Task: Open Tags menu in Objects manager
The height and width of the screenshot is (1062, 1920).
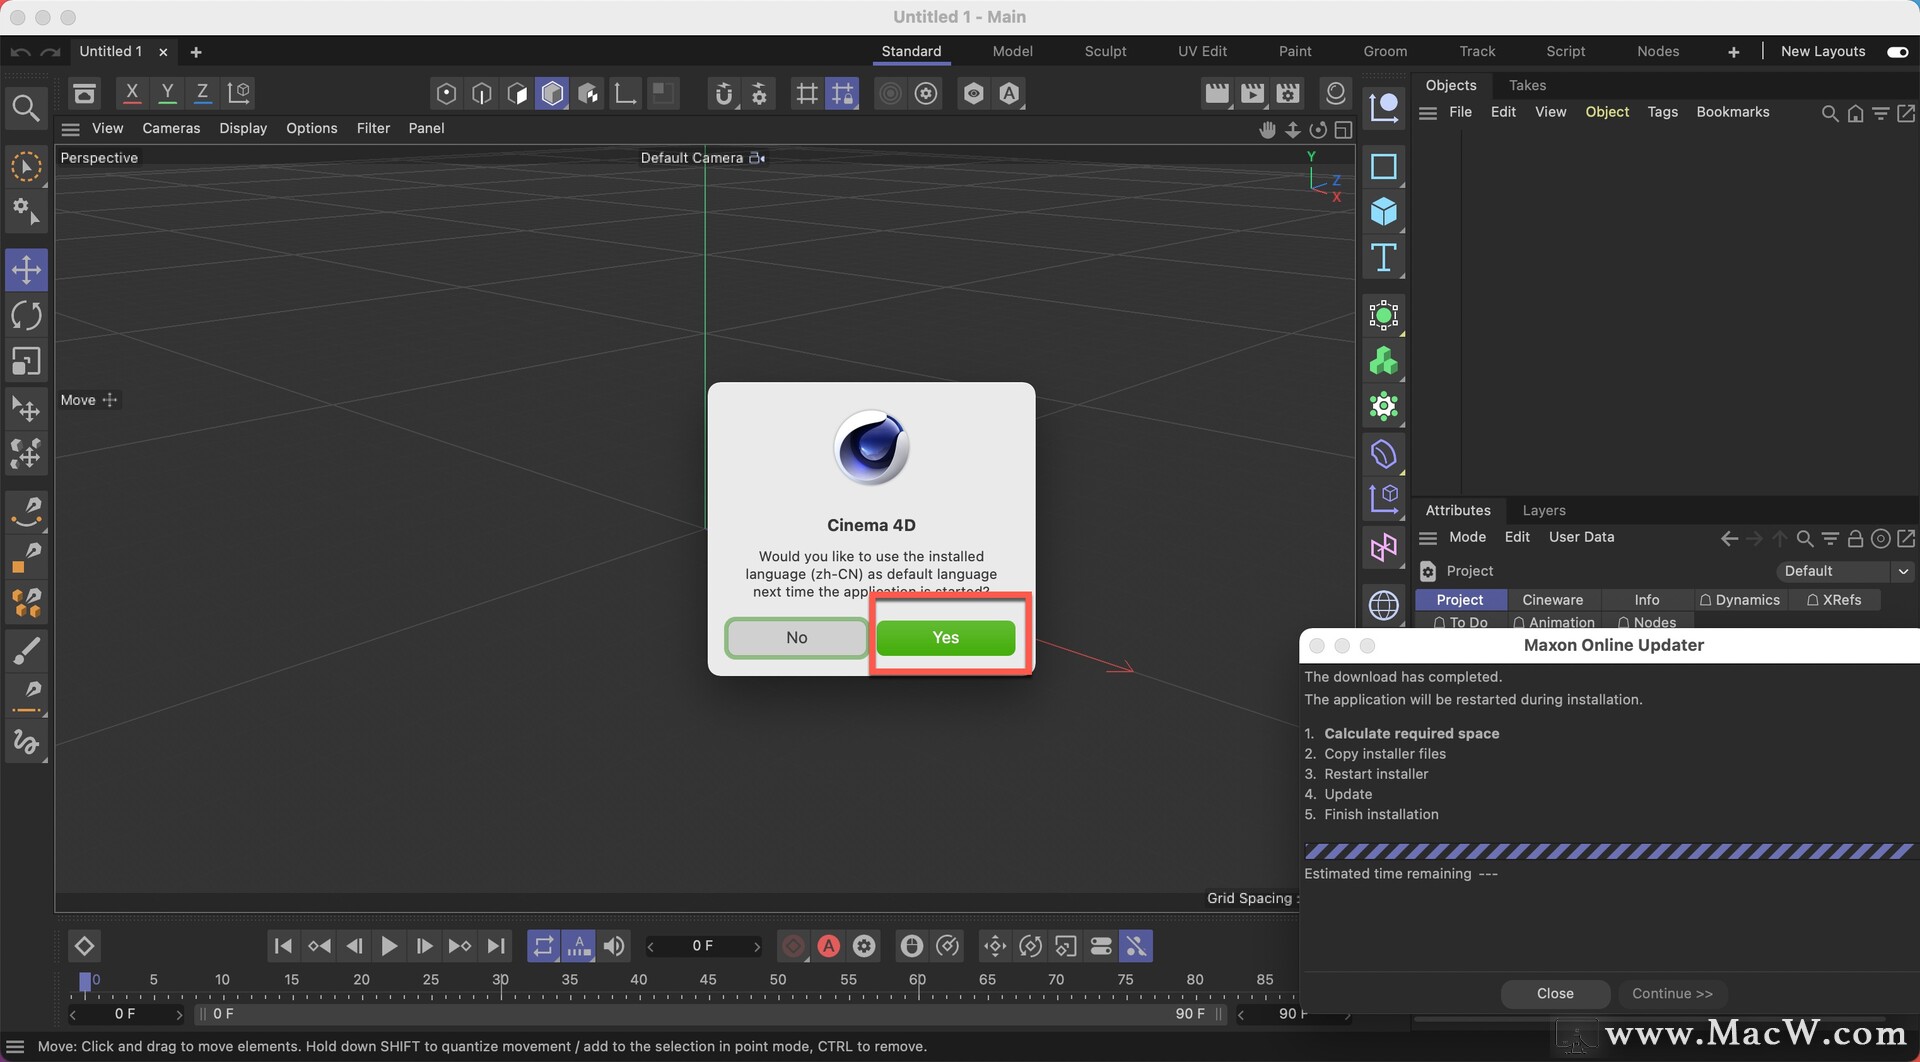Action: coord(1662,112)
